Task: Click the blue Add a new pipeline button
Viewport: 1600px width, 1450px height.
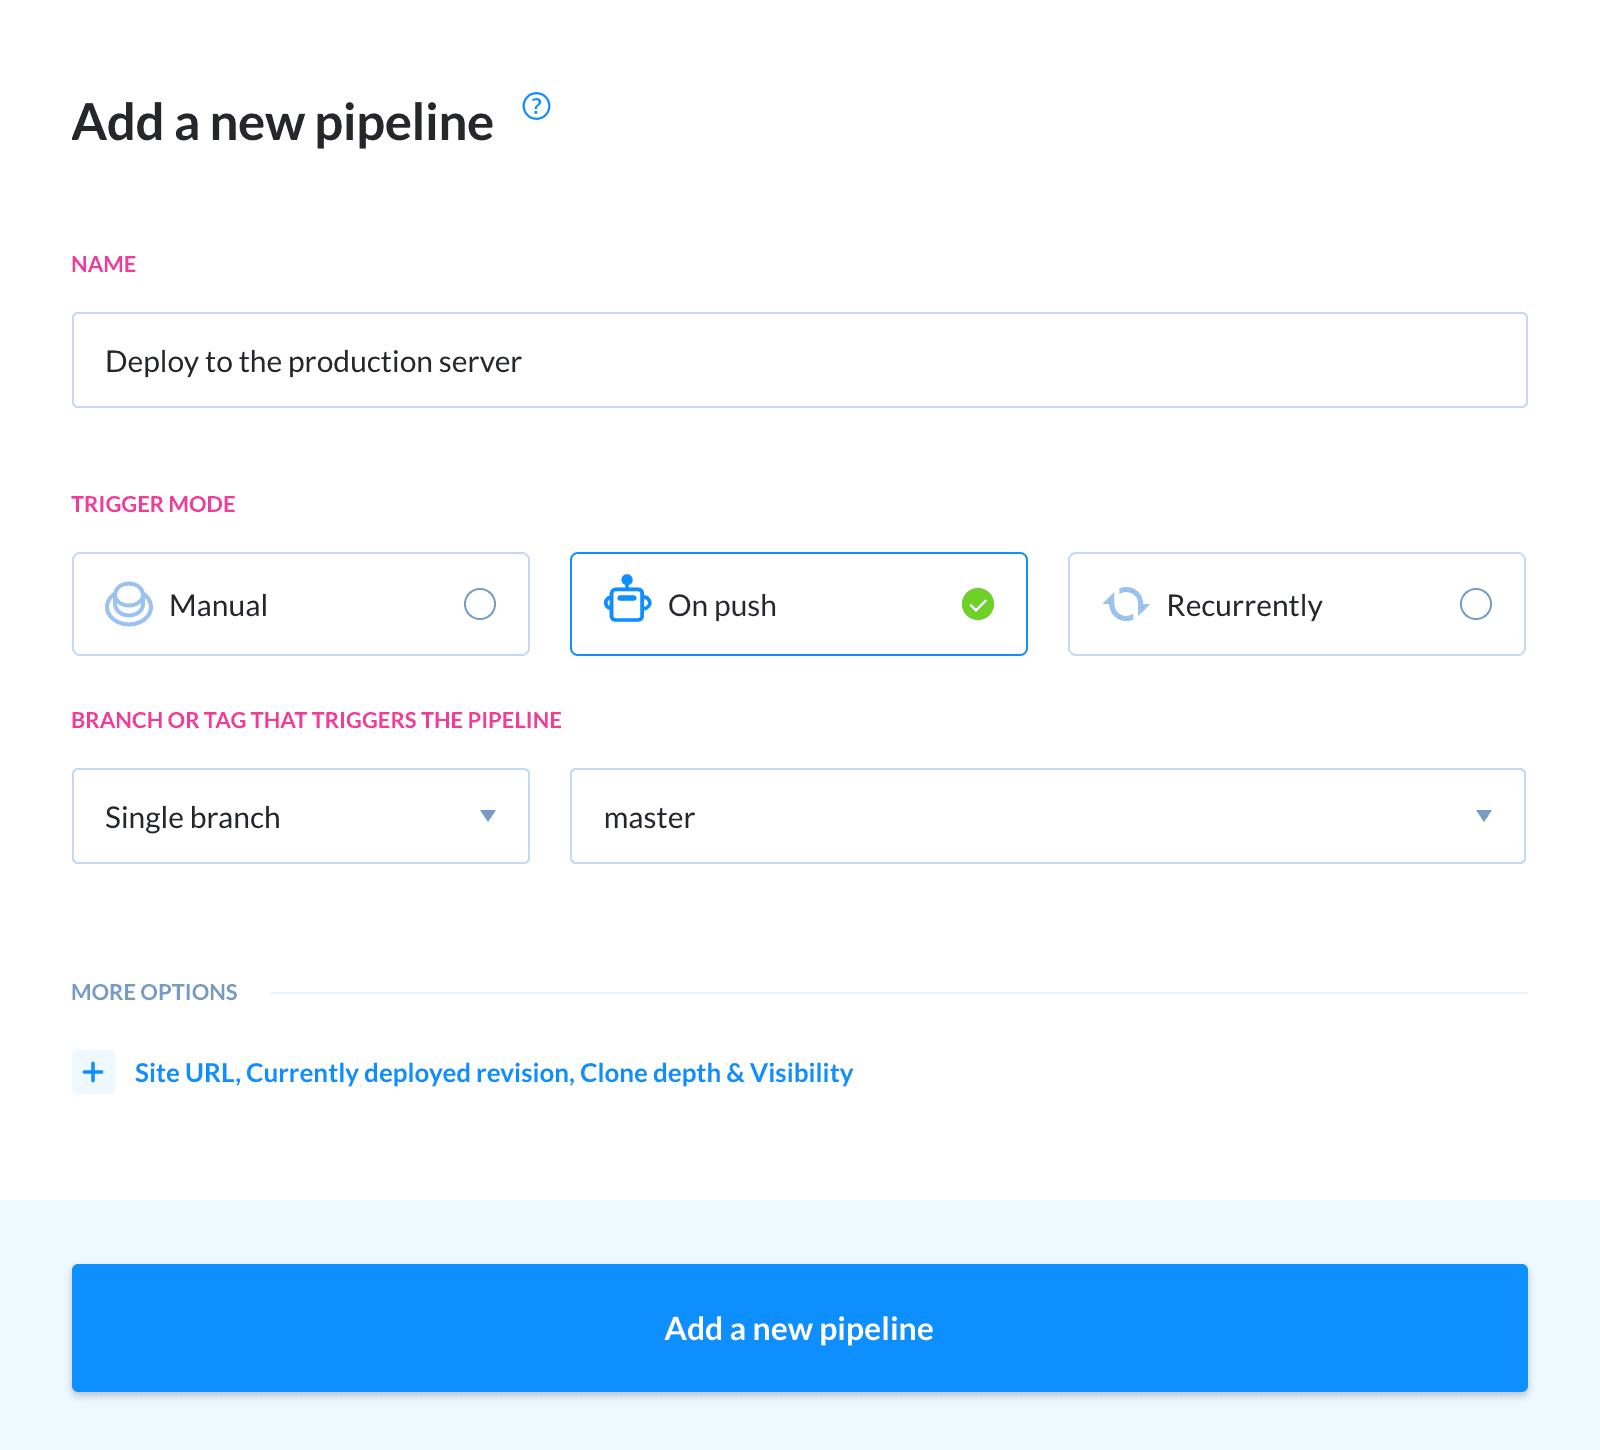Action: tap(799, 1328)
